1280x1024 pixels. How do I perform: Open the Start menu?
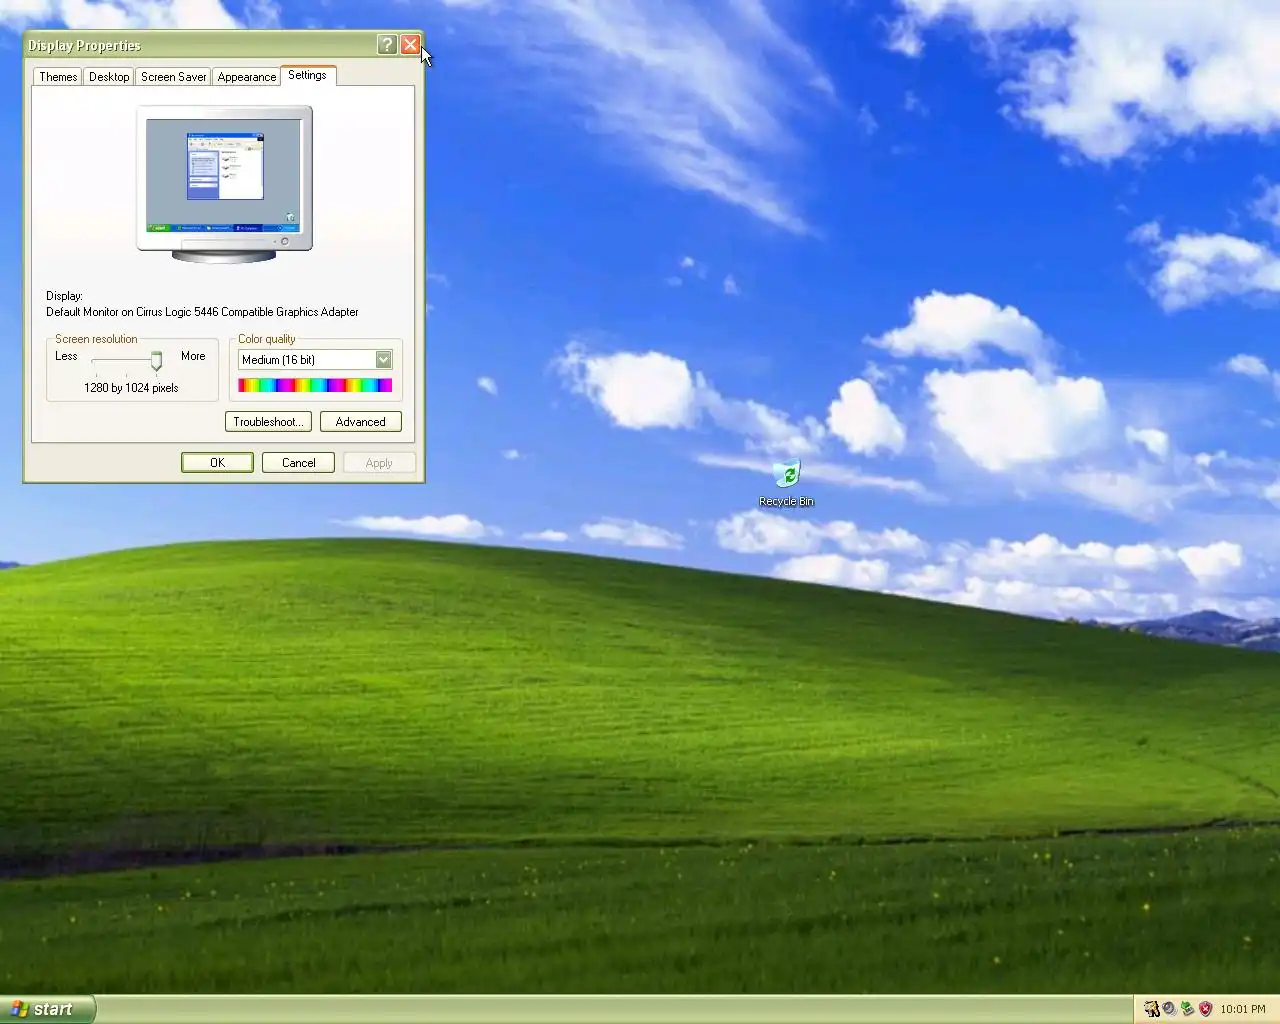(47, 1009)
